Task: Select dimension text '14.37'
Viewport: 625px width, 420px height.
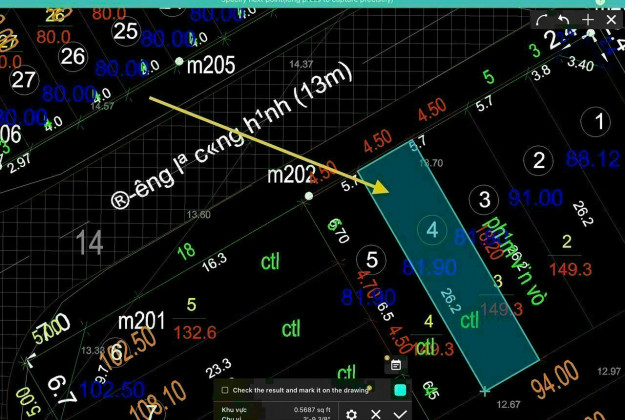Action: pyautogui.click(x=301, y=64)
